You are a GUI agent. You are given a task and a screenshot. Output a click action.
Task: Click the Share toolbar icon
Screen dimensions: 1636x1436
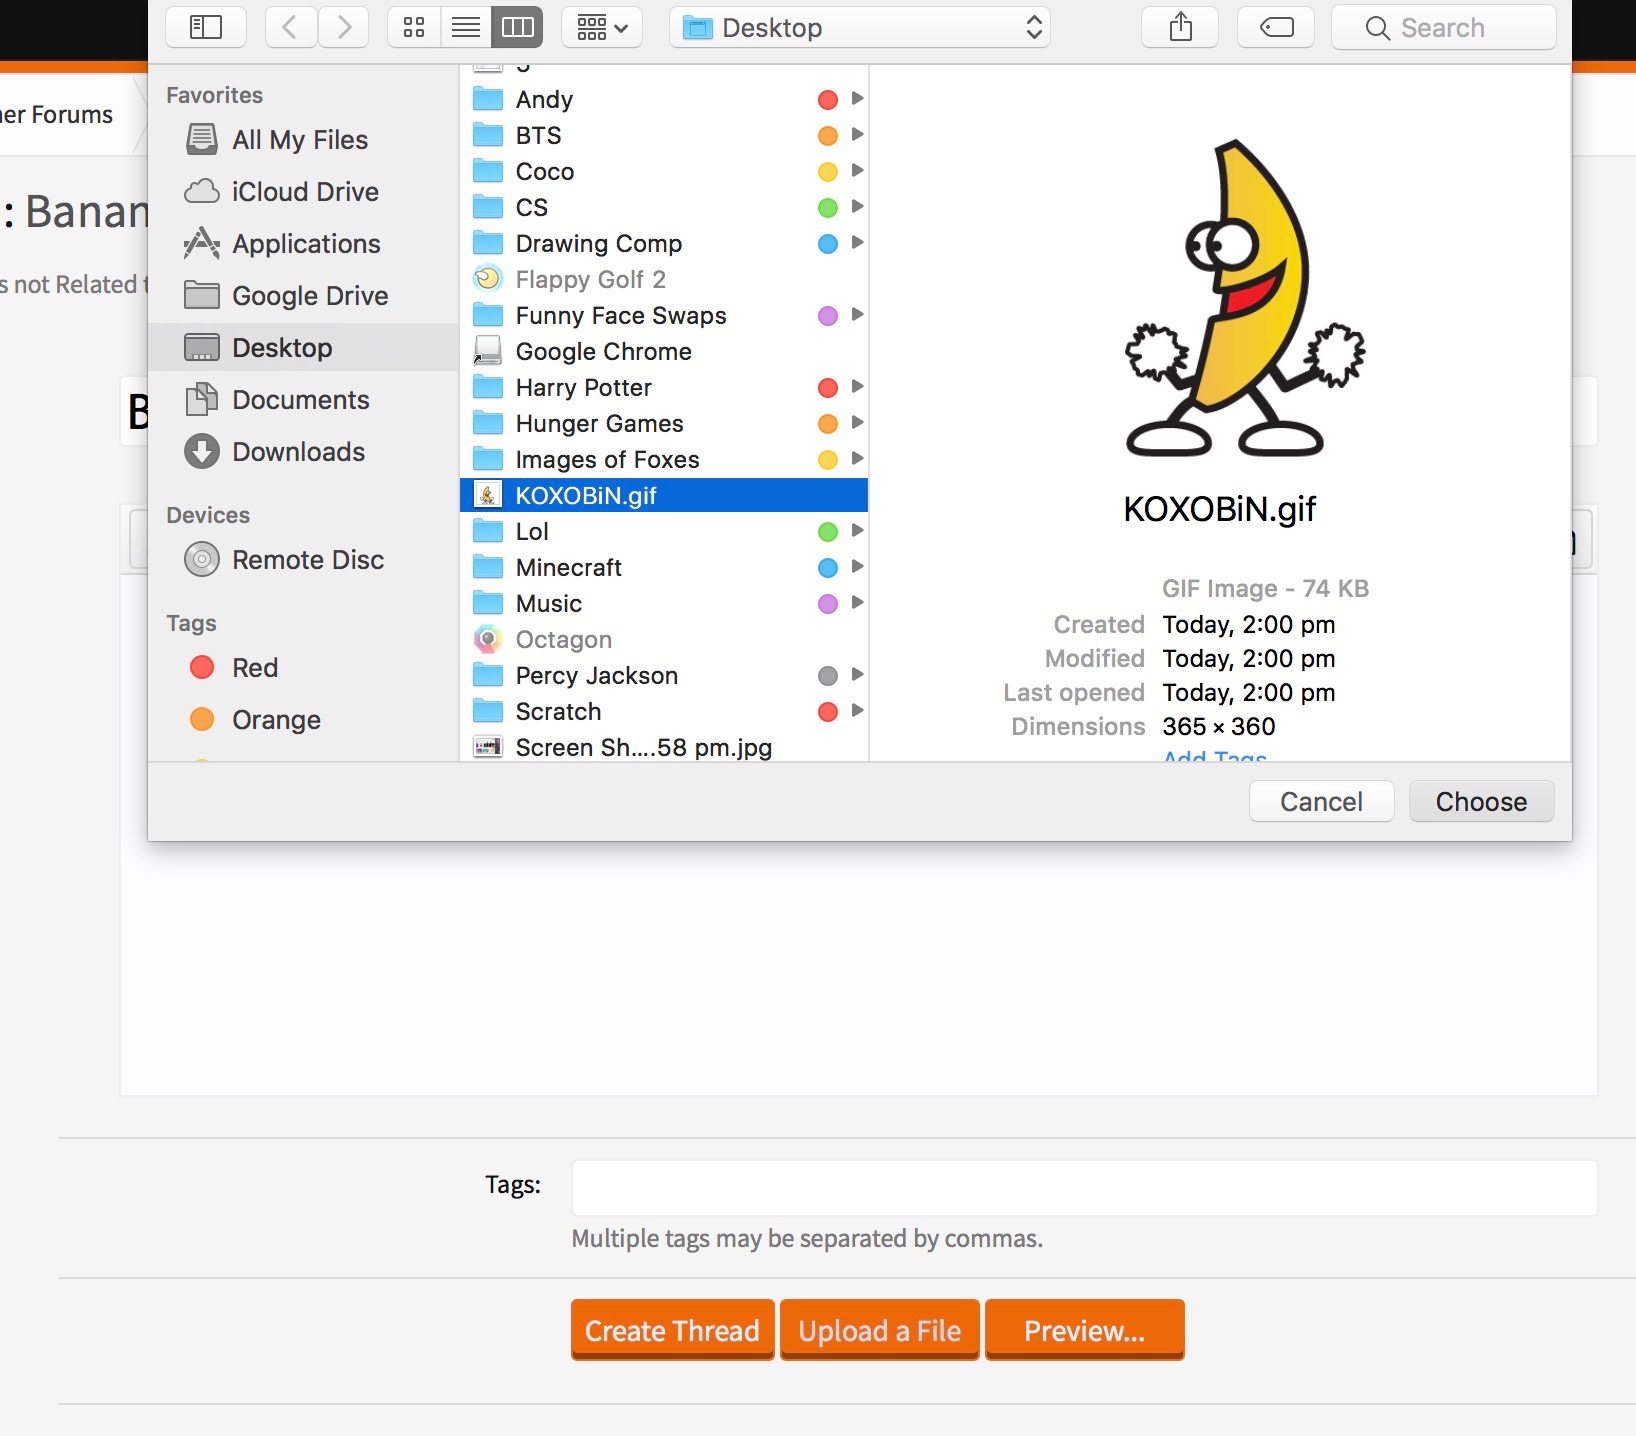coord(1180,27)
